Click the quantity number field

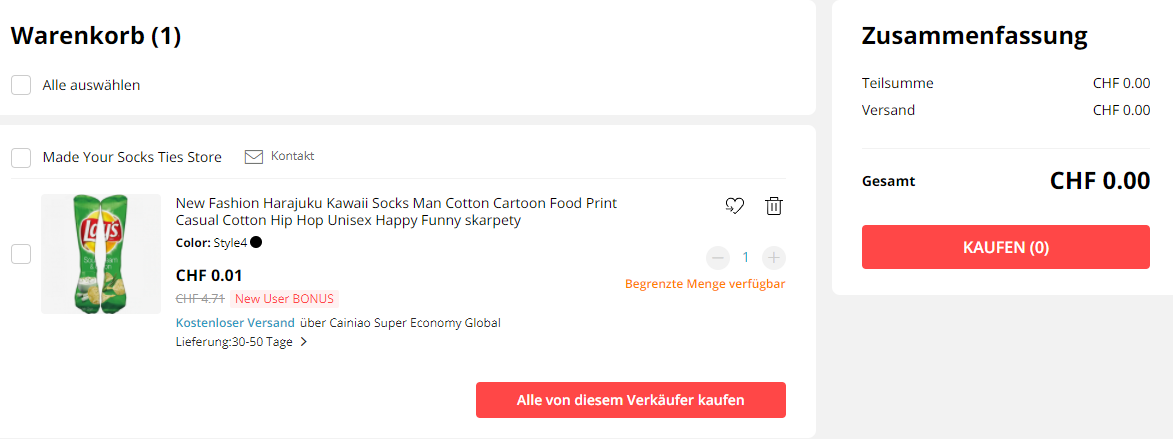click(x=746, y=258)
